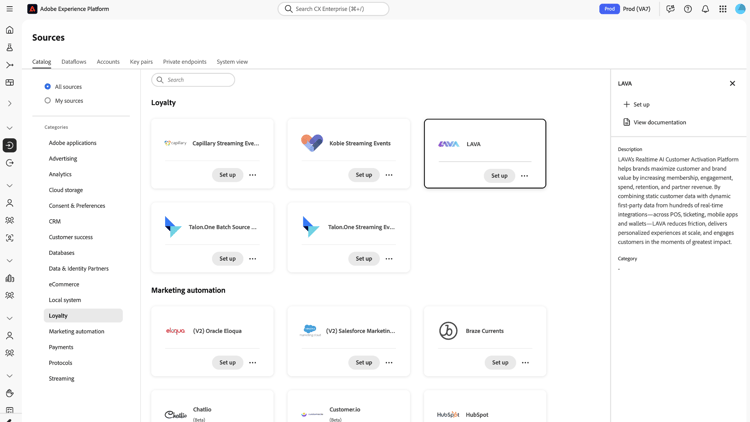
Task: Open more options for Talon.One Batch Source
Action: click(253, 259)
